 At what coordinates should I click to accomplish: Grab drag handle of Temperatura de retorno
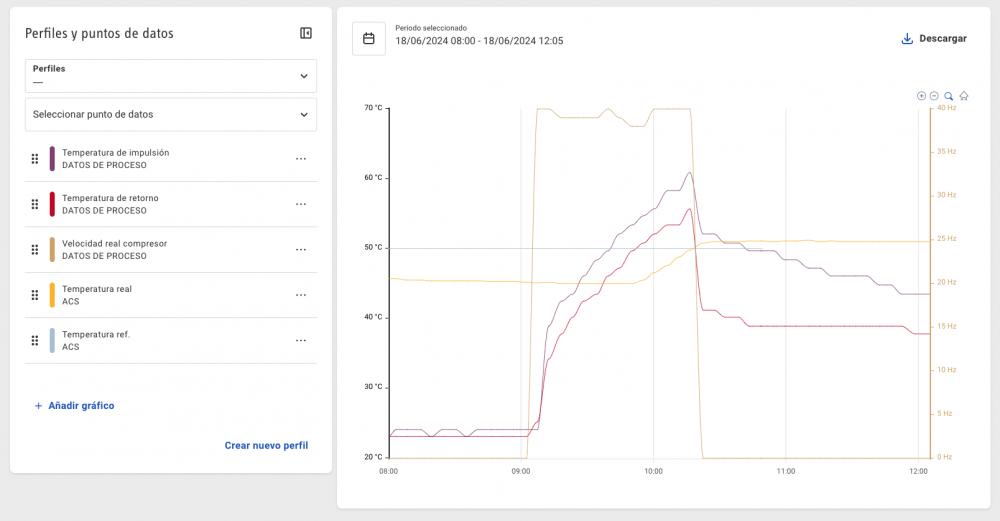(x=35, y=204)
